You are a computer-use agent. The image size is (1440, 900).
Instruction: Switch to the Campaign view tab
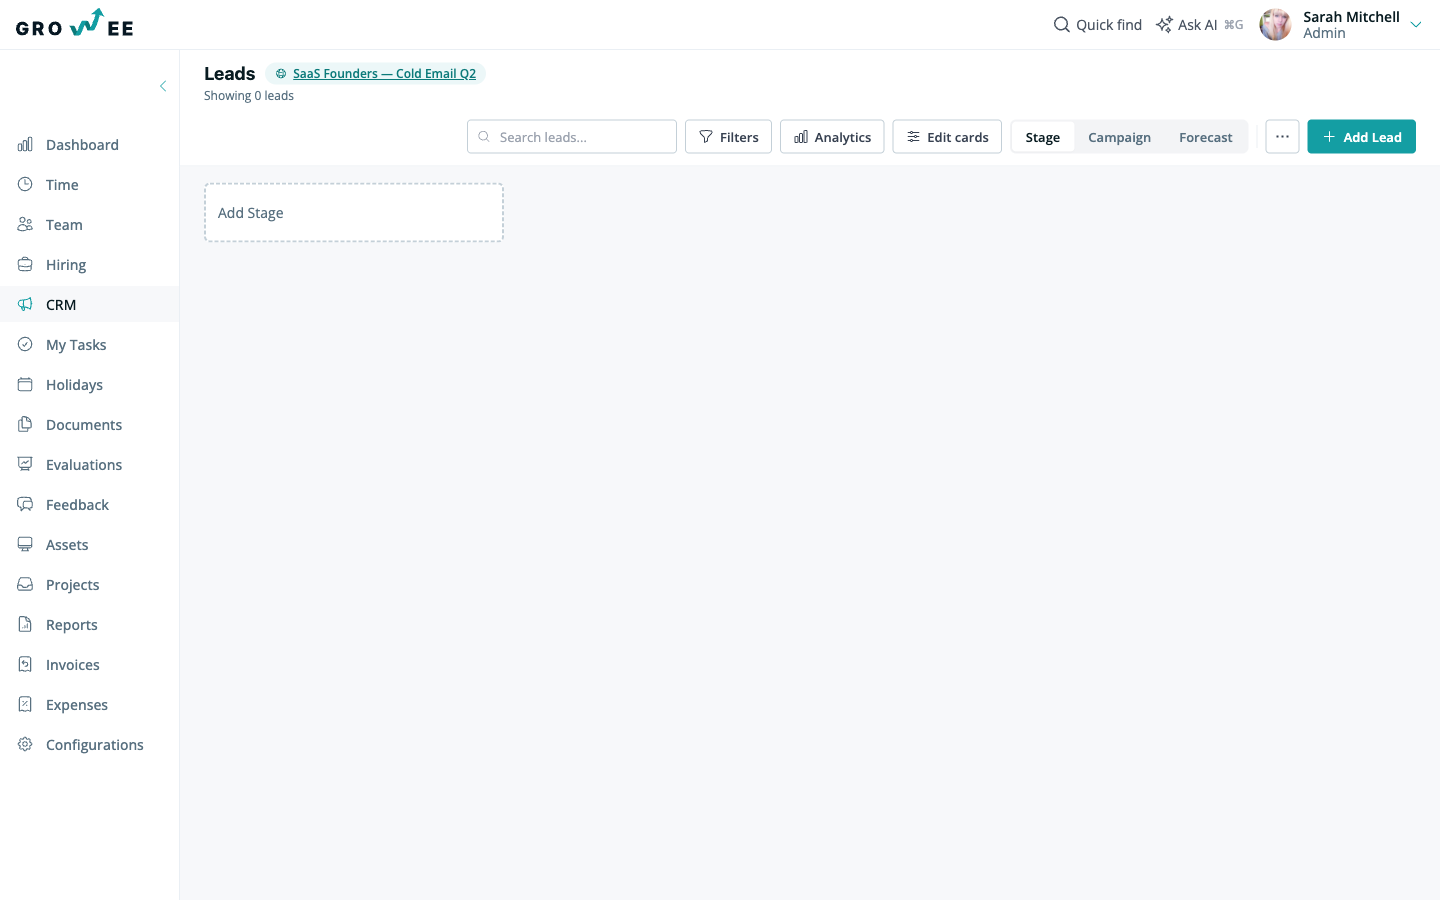(1119, 137)
